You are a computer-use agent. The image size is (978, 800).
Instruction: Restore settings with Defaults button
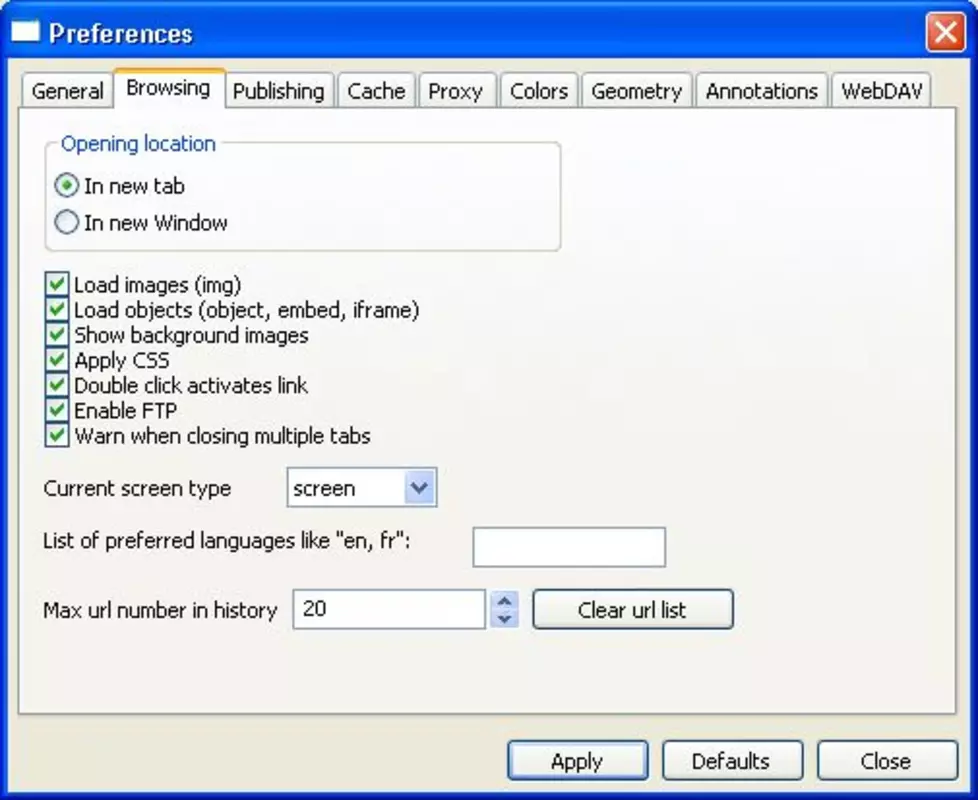732,761
